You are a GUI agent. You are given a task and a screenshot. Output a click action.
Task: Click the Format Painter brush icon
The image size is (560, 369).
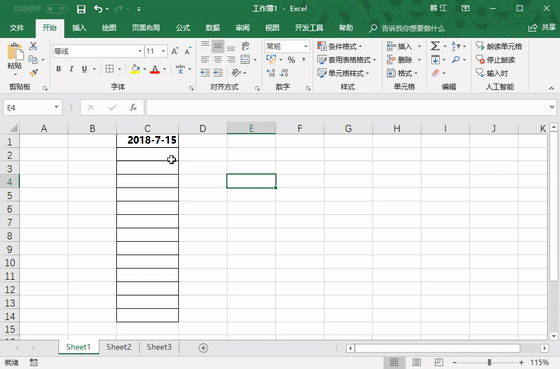coord(34,73)
